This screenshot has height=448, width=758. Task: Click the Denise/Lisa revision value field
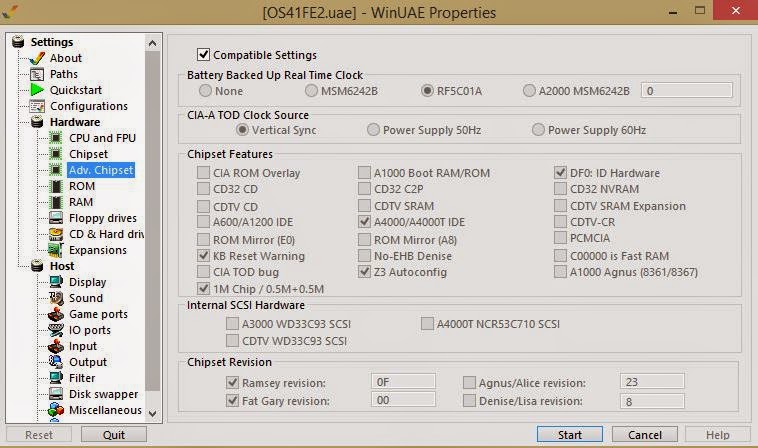[652, 401]
